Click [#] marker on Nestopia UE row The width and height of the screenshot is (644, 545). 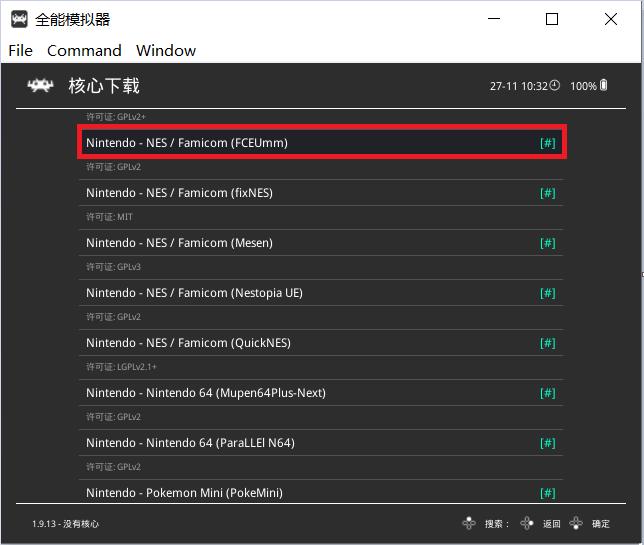(x=547, y=293)
